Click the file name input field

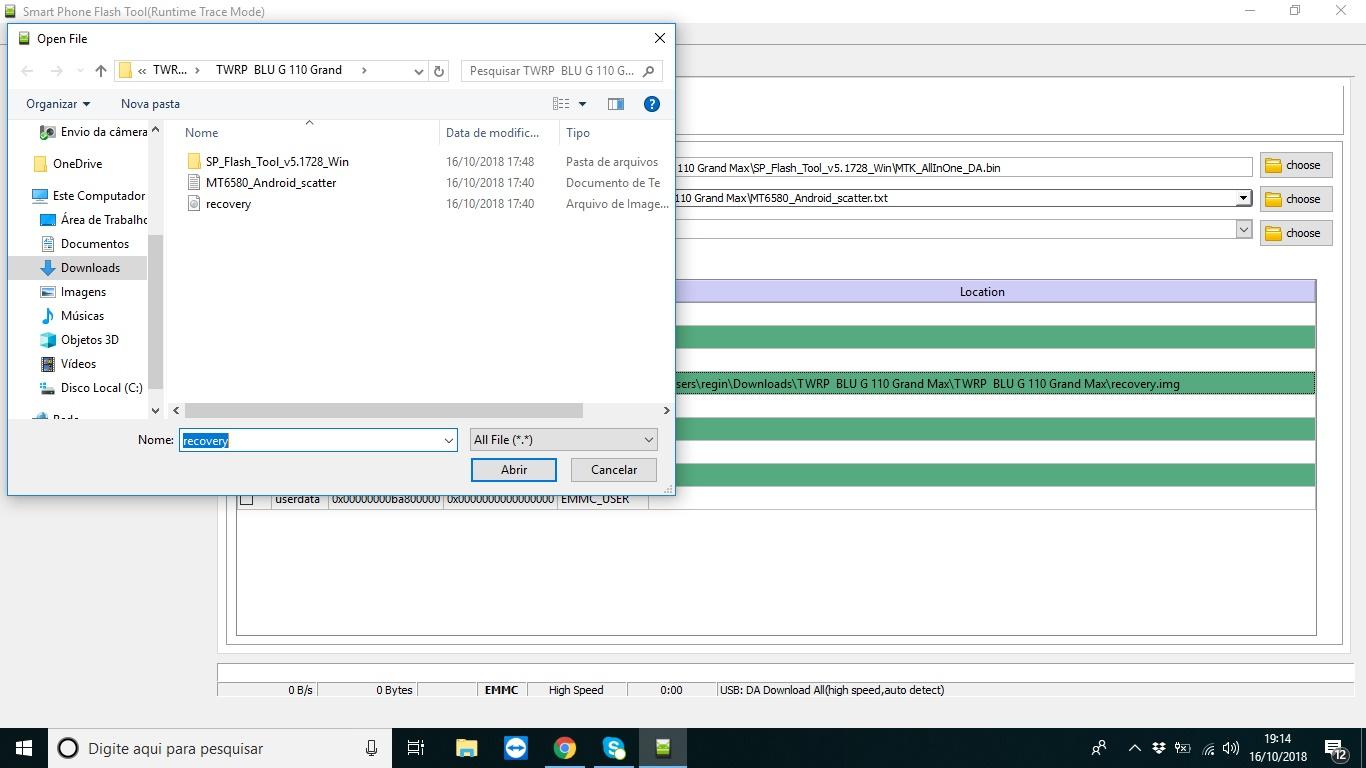click(x=310, y=440)
